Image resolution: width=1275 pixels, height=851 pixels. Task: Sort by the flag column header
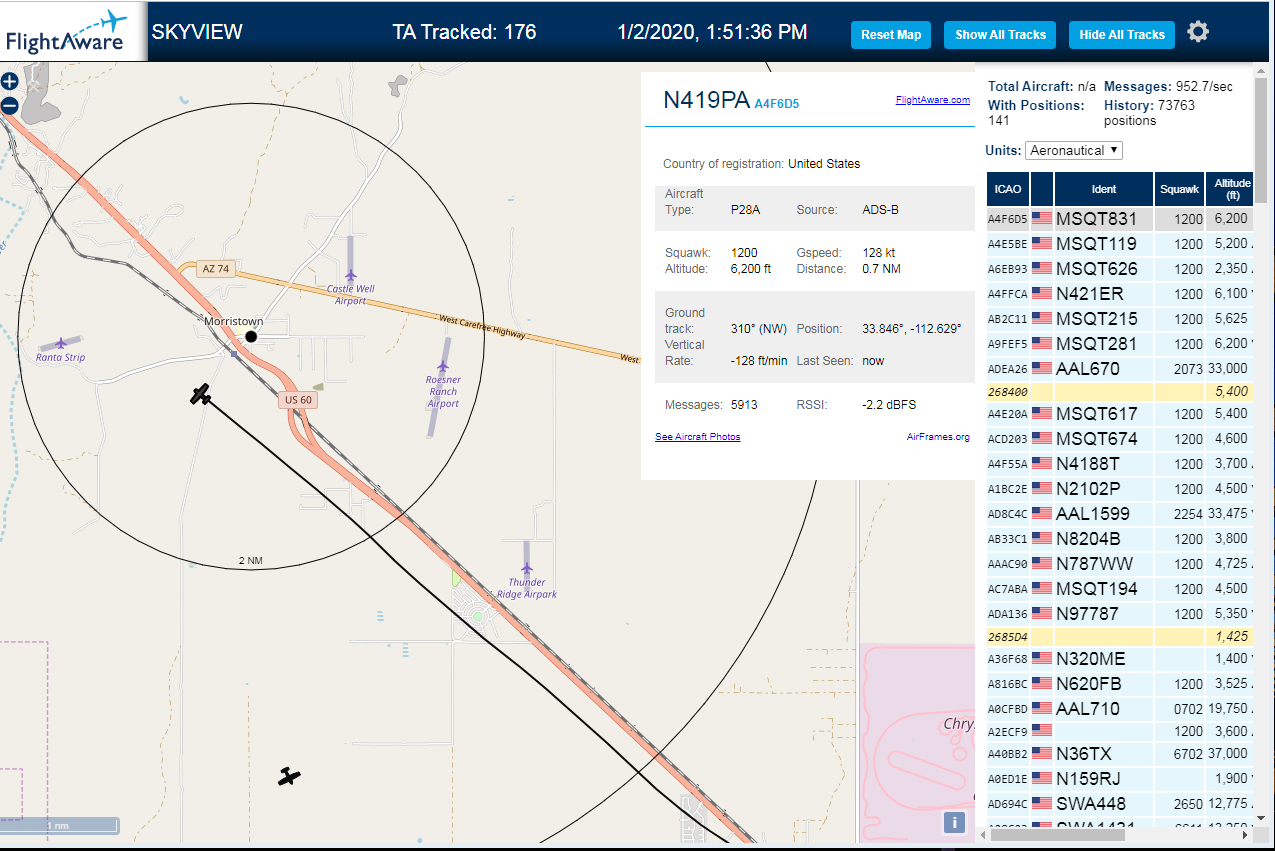[x=1042, y=188]
